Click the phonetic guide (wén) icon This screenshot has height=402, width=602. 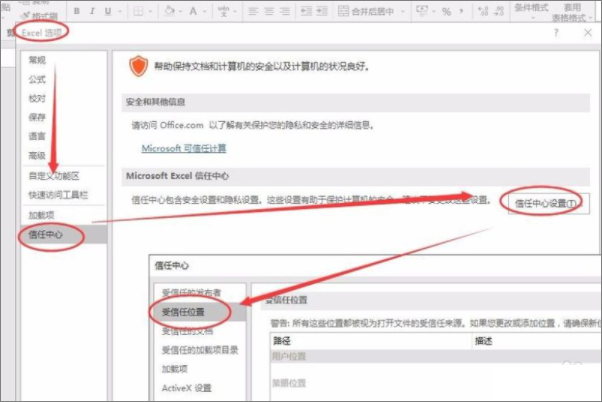[223, 12]
